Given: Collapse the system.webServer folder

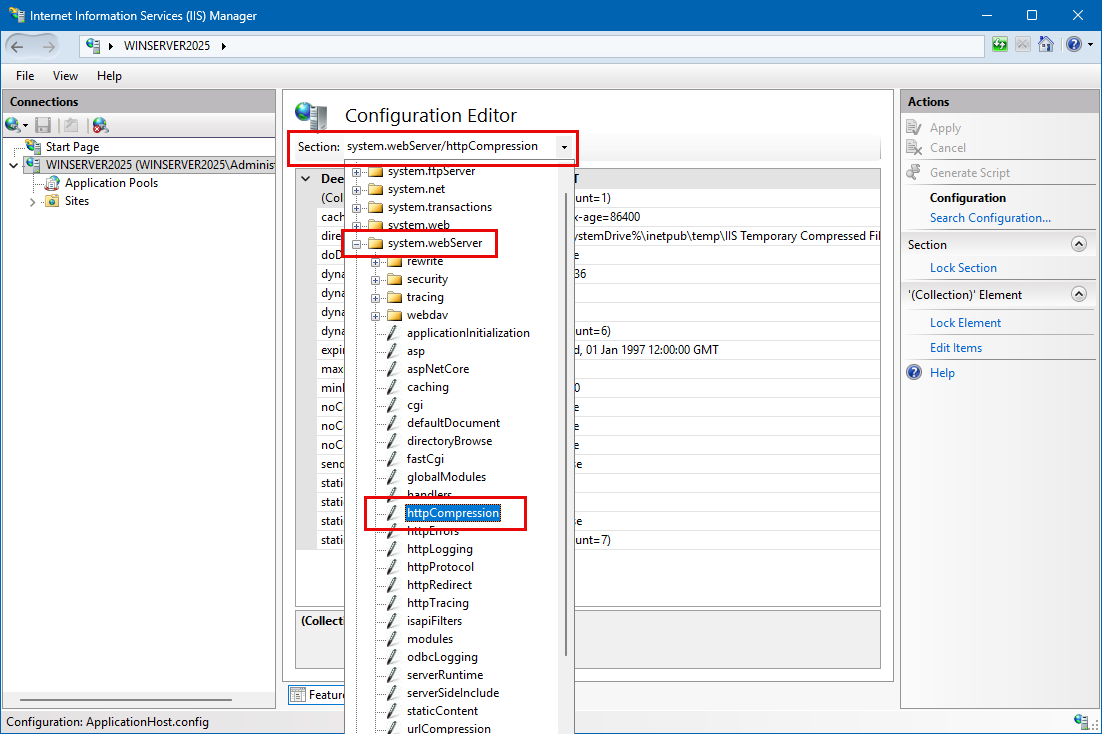Looking at the screenshot, I should pyautogui.click(x=356, y=243).
